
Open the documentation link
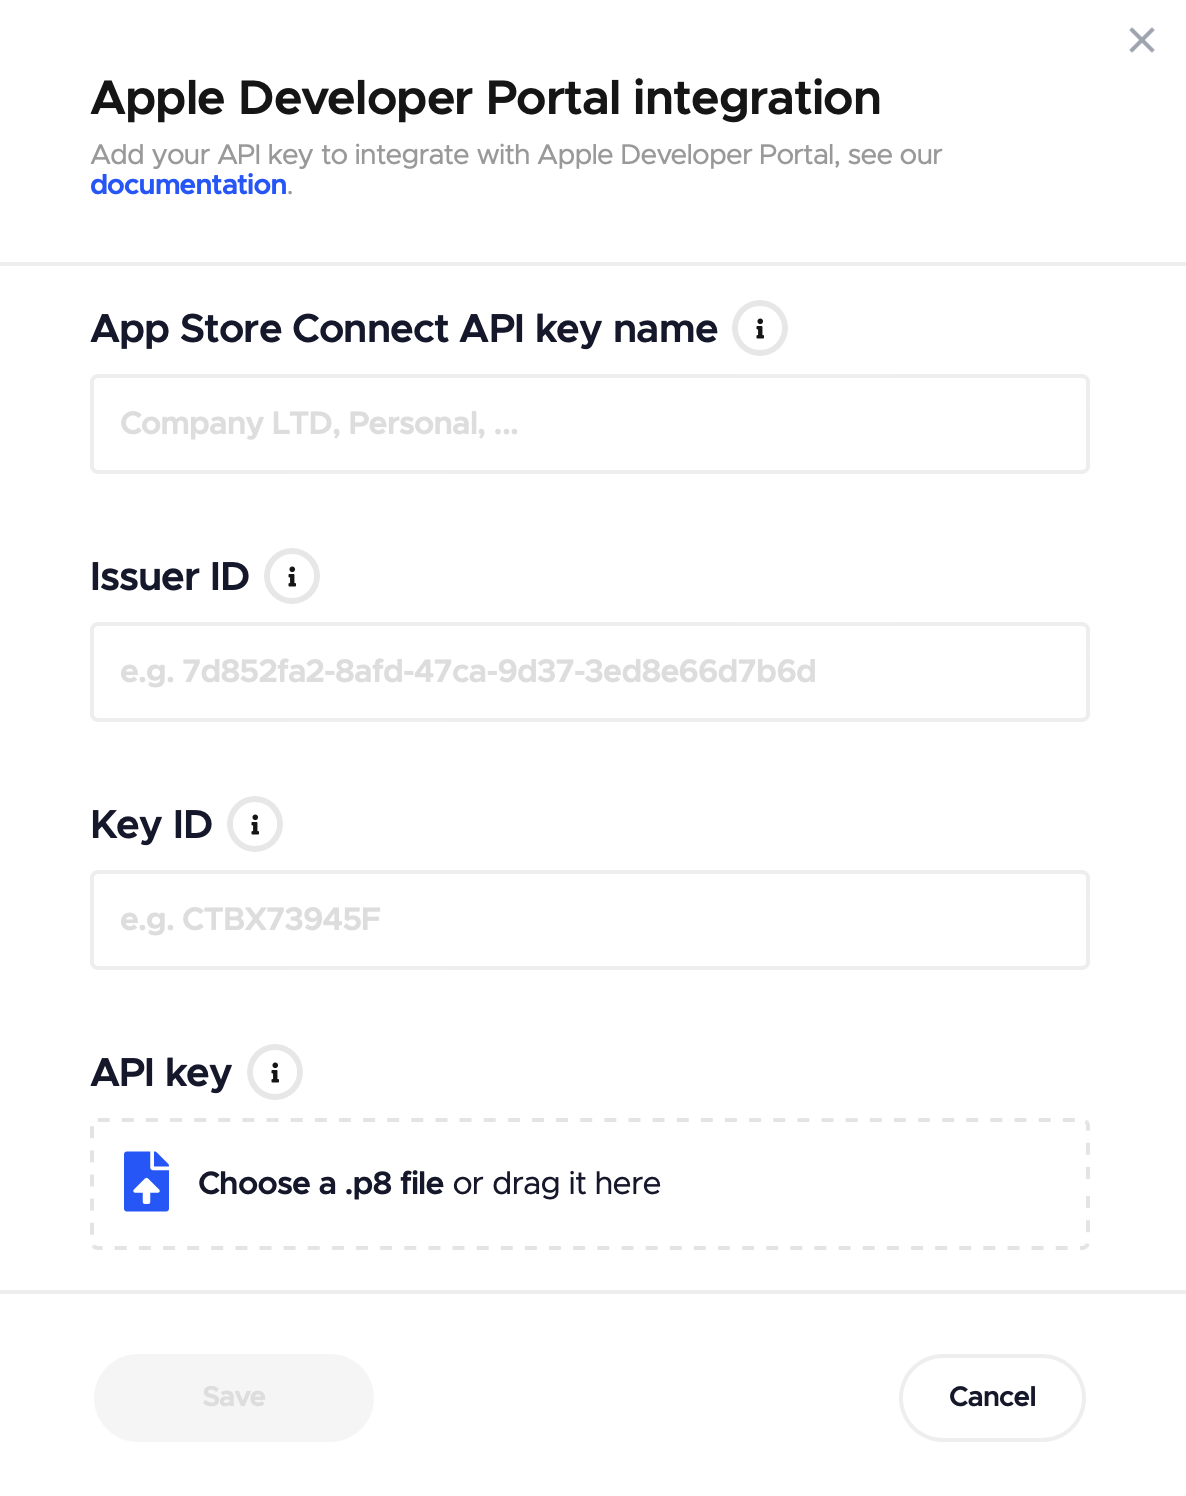(x=188, y=185)
